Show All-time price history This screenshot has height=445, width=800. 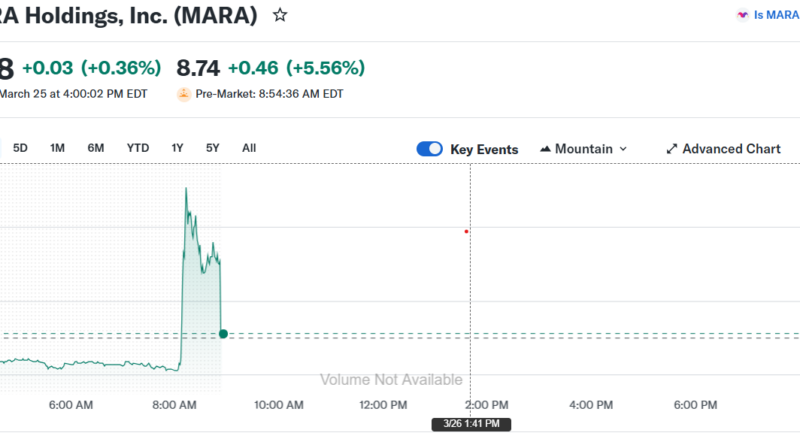[x=249, y=148]
